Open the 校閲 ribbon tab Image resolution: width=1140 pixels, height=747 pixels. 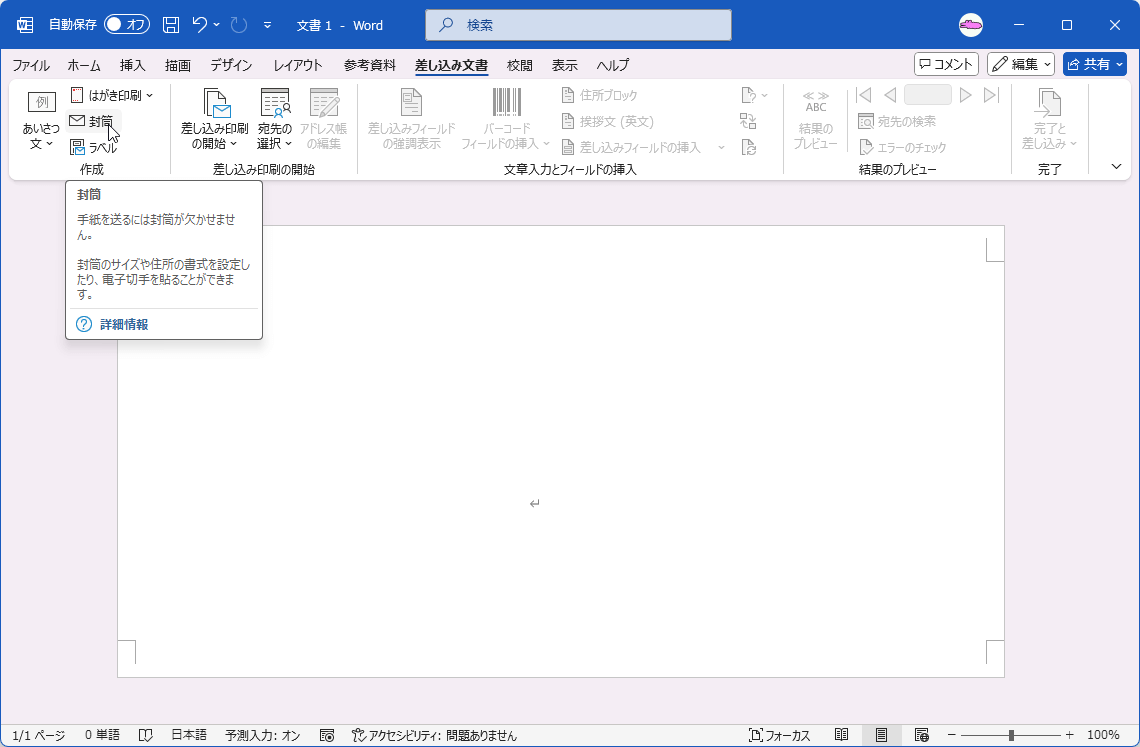(519, 65)
